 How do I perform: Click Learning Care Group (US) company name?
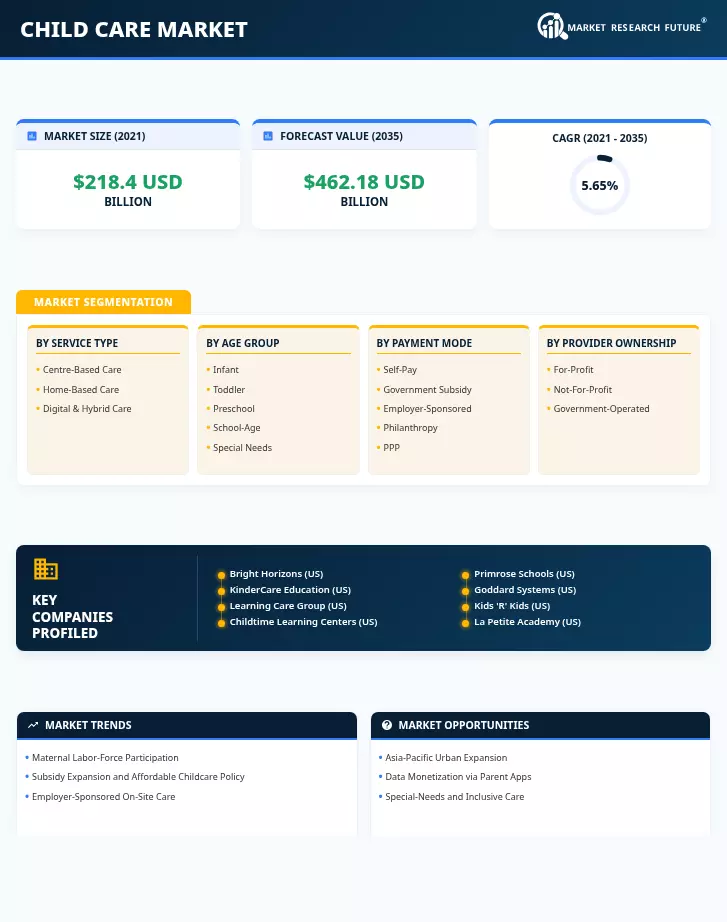pos(288,606)
